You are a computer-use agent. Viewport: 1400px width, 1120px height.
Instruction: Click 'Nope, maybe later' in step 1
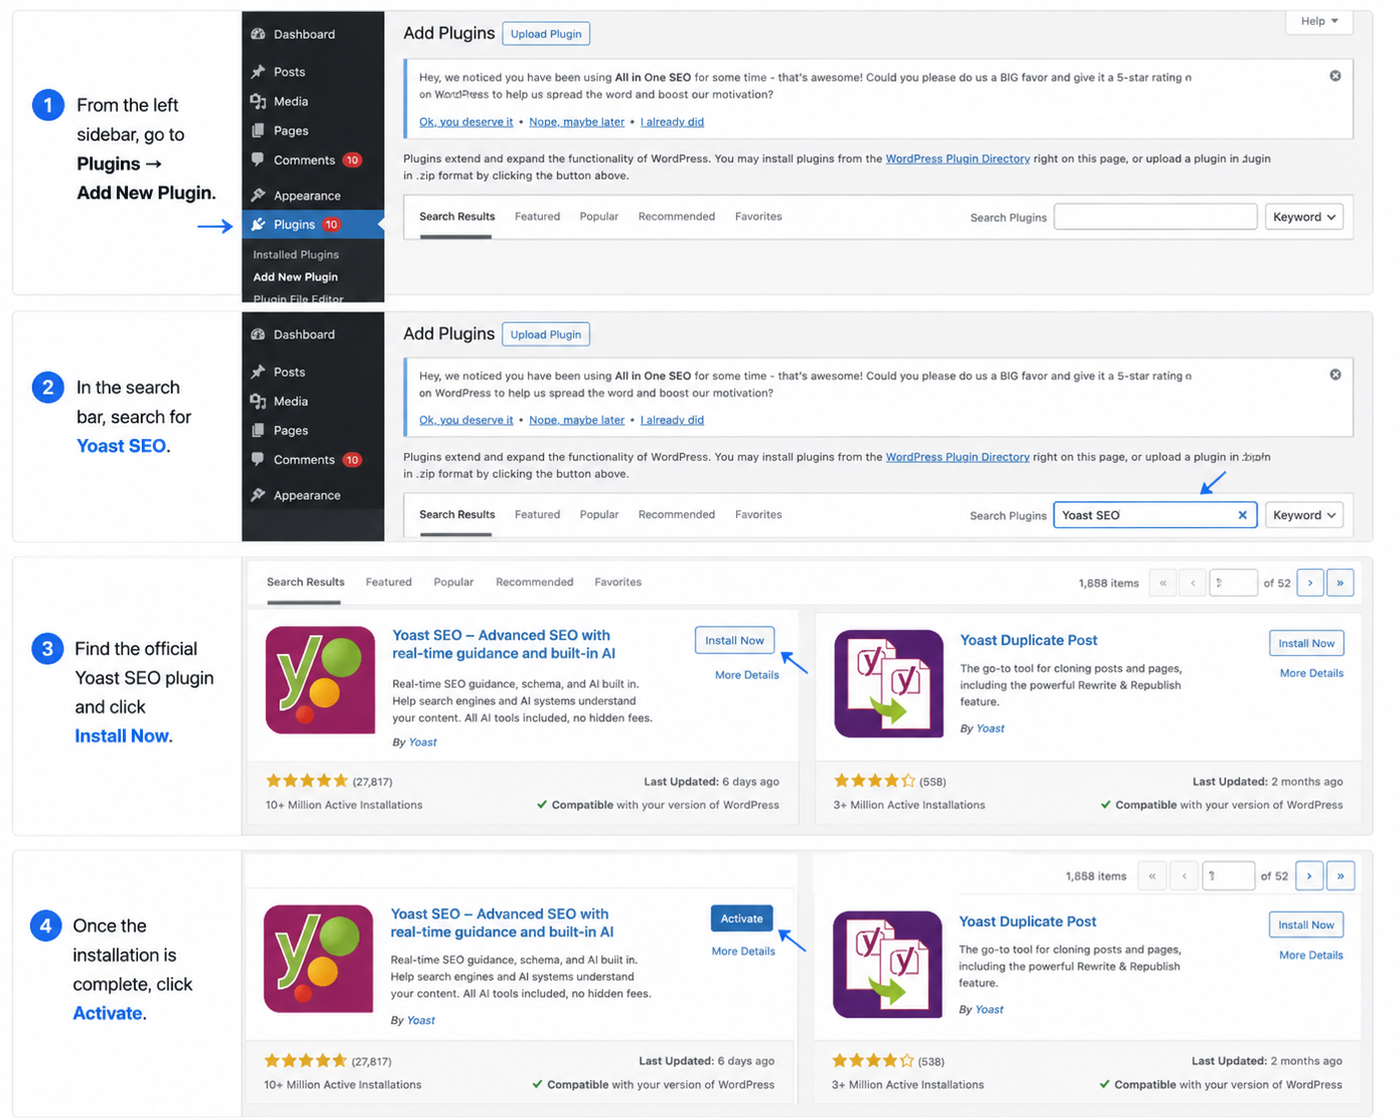pyautogui.click(x=577, y=122)
